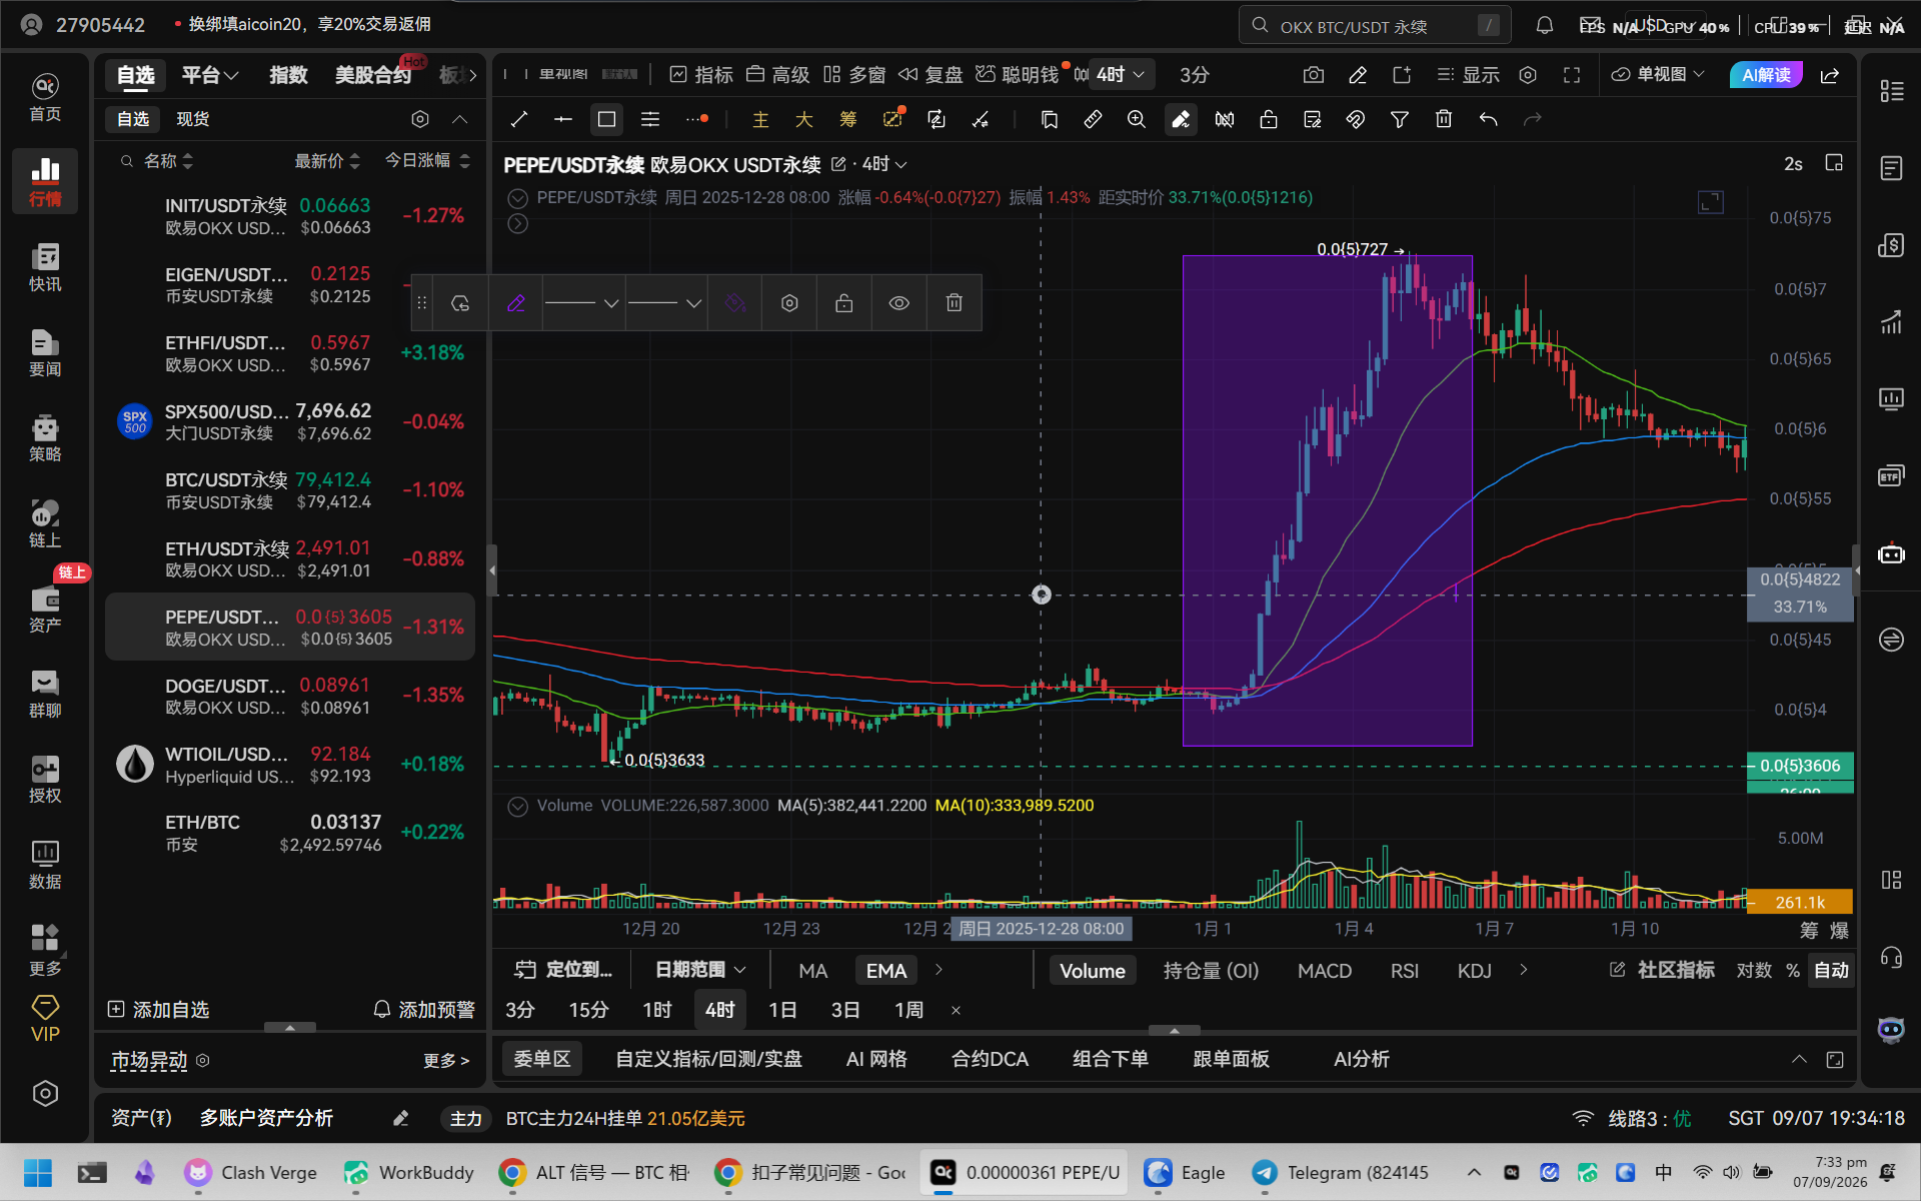Viewport: 1921px width, 1201px height.
Task: Toggle lock icon in floating toolbar
Action: [x=844, y=303]
